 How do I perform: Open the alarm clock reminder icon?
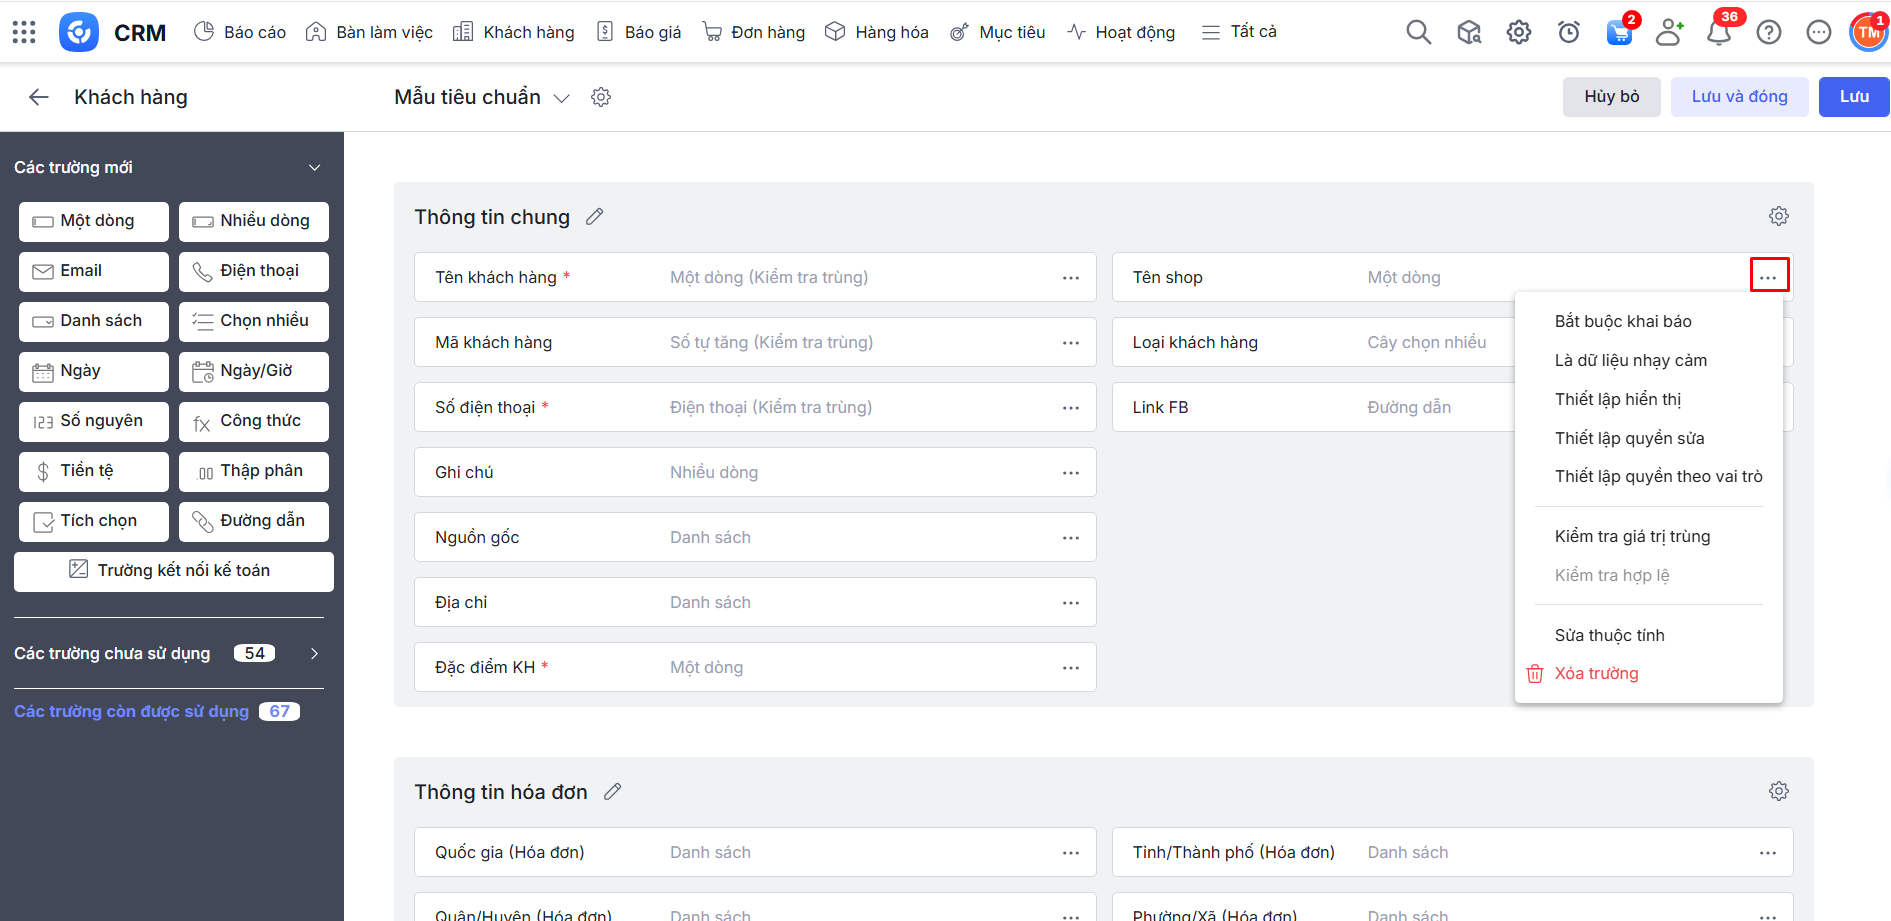(1569, 32)
